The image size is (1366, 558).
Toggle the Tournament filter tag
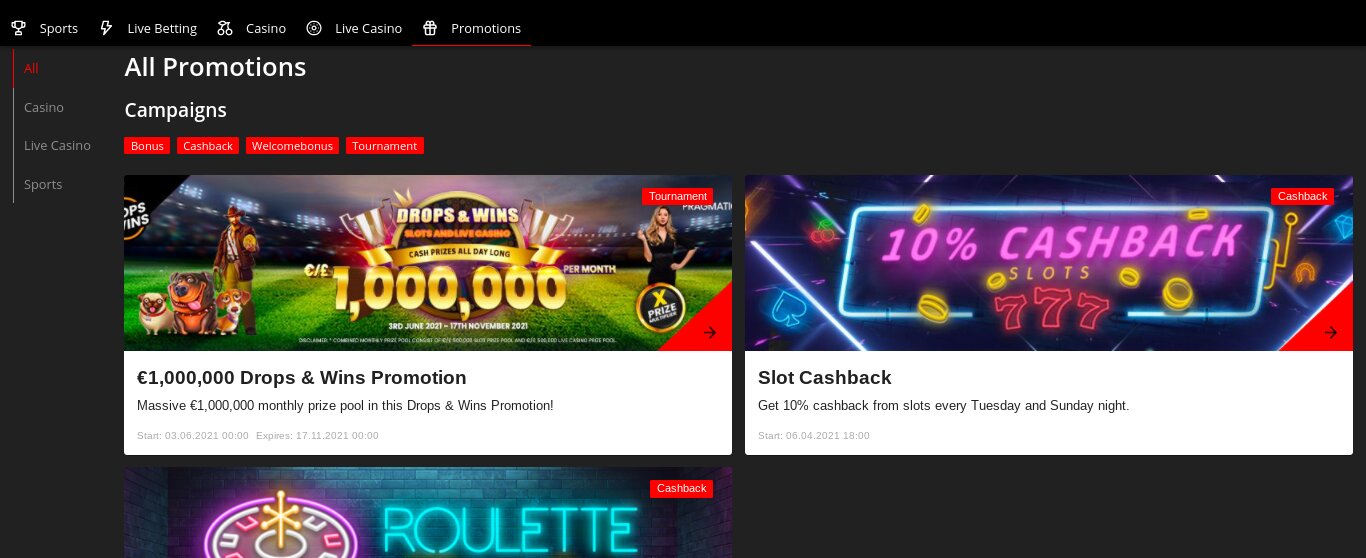click(x=385, y=146)
